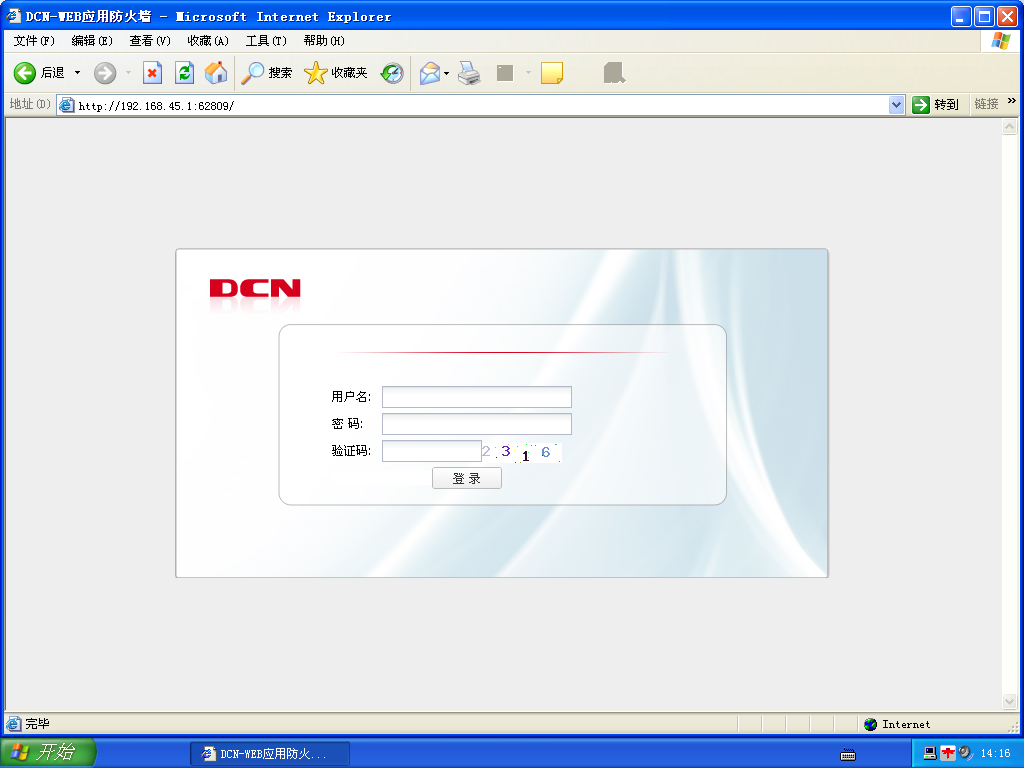Open the 帮助(H) menu
1024x768 pixels.
[324, 40]
